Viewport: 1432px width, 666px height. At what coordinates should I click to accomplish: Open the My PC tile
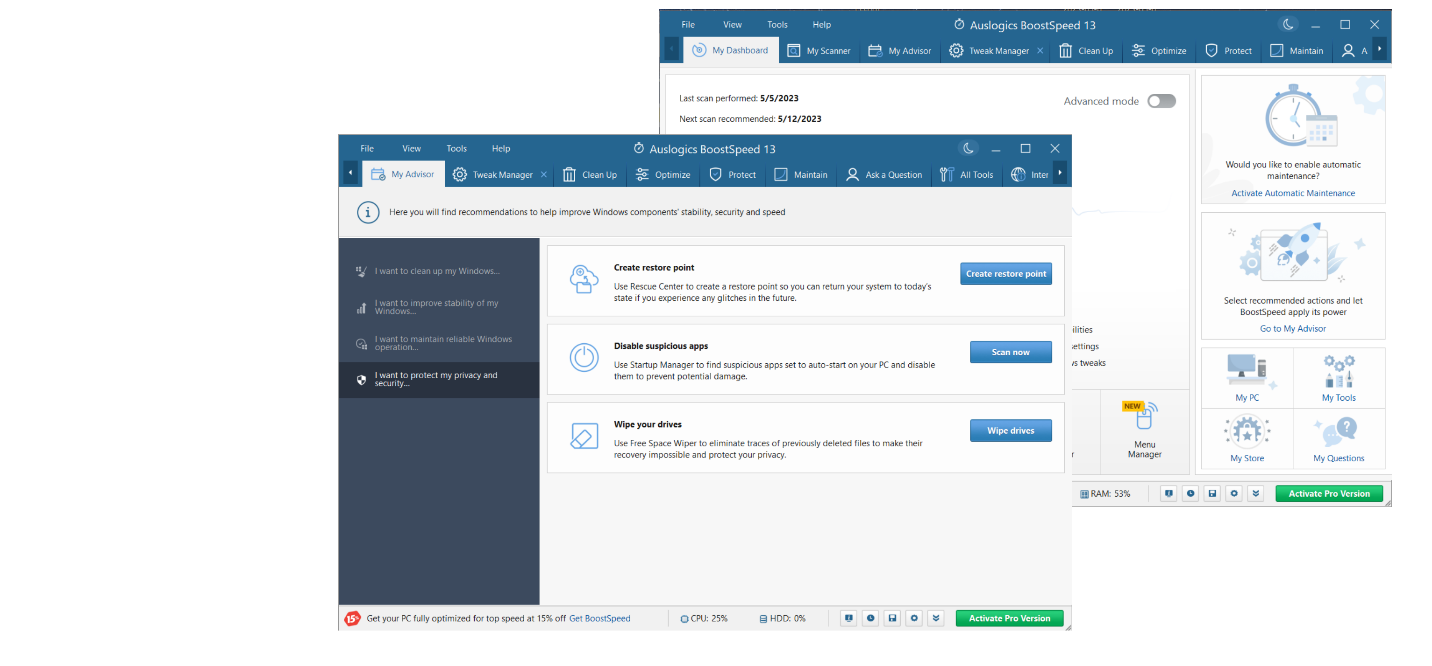[x=1247, y=378]
